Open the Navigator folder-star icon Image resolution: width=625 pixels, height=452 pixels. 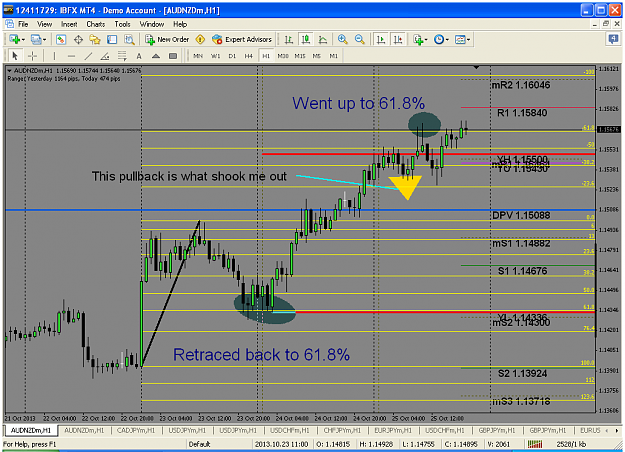pyautogui.click(x=95, y=39)
